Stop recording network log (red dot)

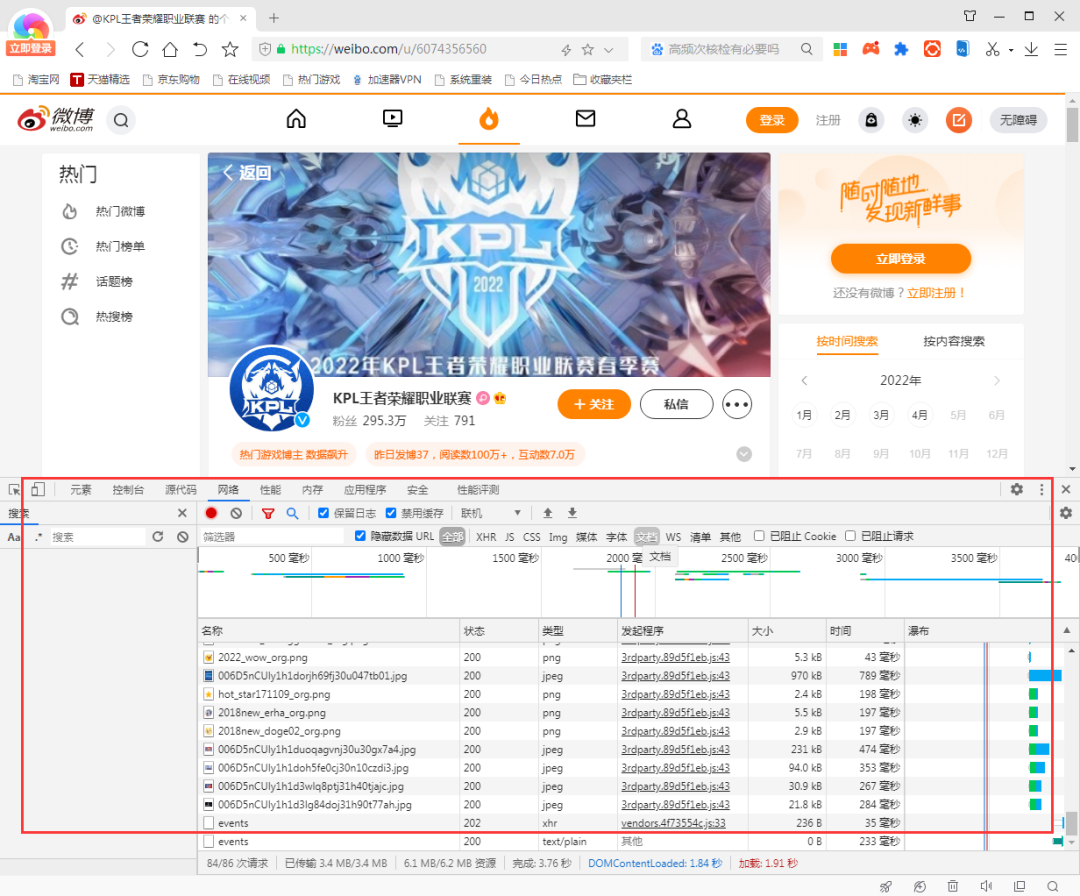[211, 513]
